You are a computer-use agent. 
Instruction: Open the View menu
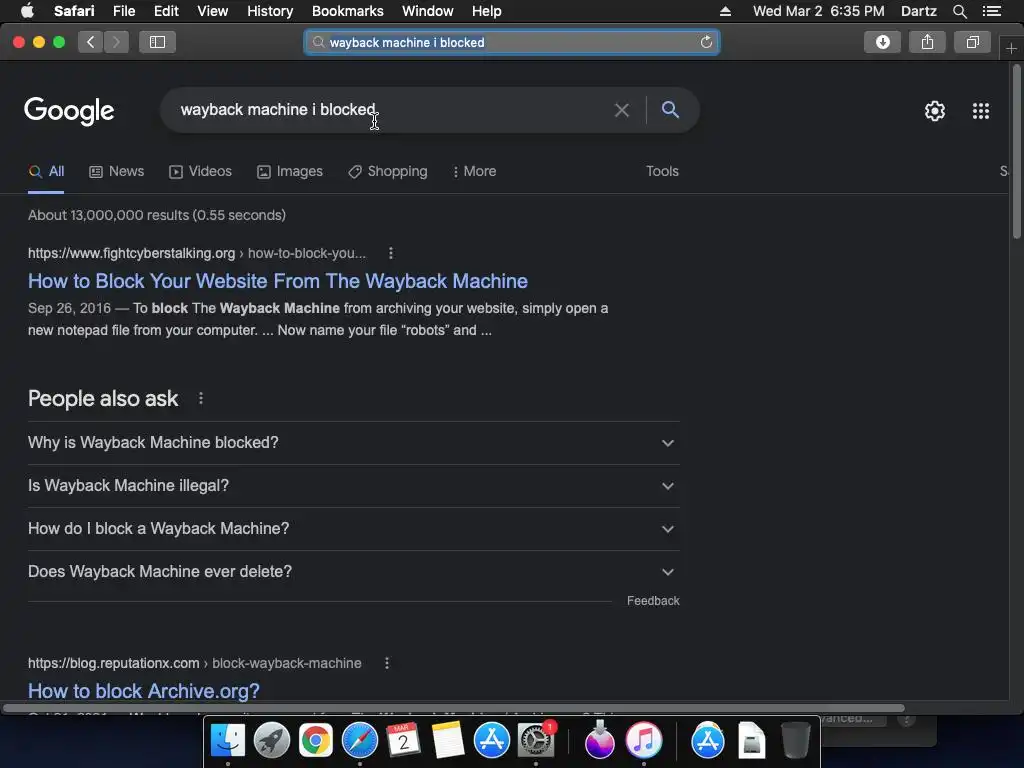pos(212,11)
